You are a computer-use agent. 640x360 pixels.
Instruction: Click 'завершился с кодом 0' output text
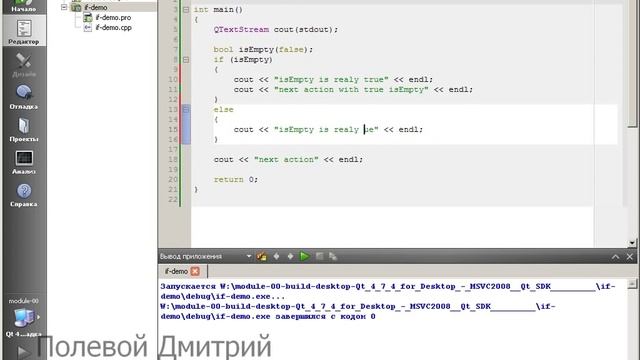click(325, 316)
